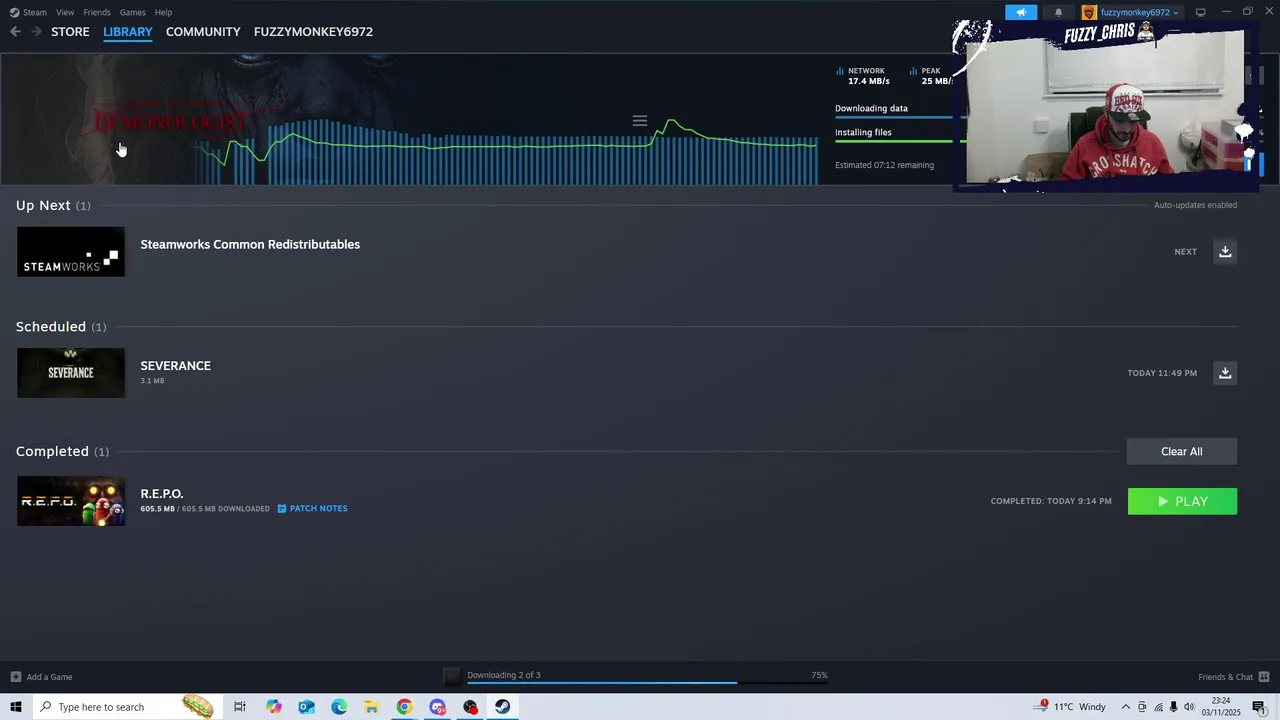Viewport: 1280px width, 720px height.
Task: Click the Up Next section header
Action: [x=53, y=205]
